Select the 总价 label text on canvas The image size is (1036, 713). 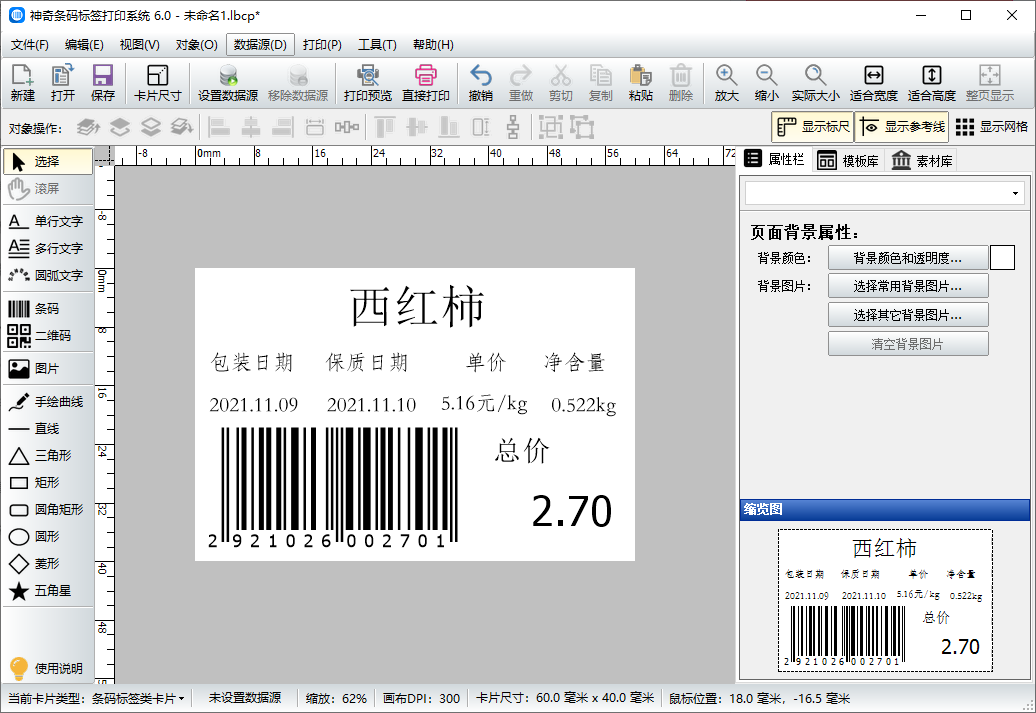pos(522,451)
